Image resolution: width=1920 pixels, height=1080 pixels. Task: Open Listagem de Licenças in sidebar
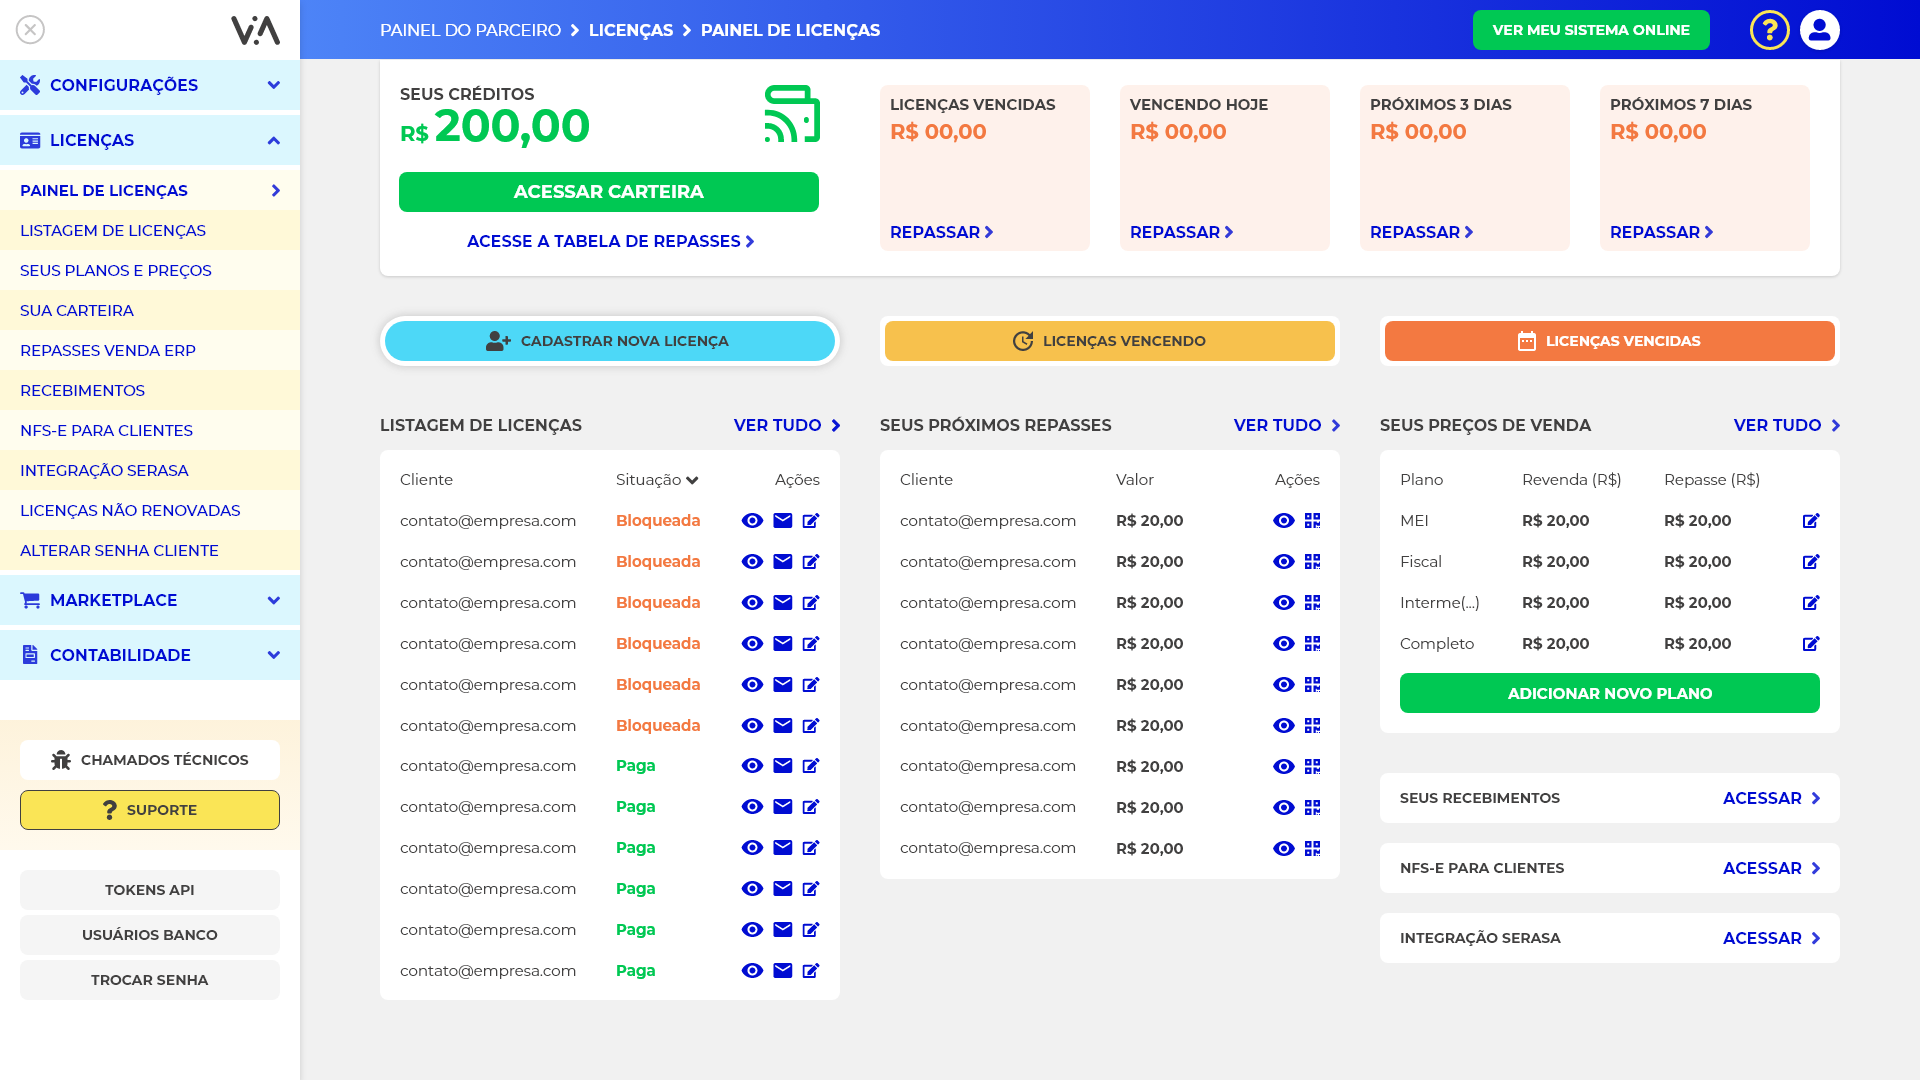[x=150, y=230]
